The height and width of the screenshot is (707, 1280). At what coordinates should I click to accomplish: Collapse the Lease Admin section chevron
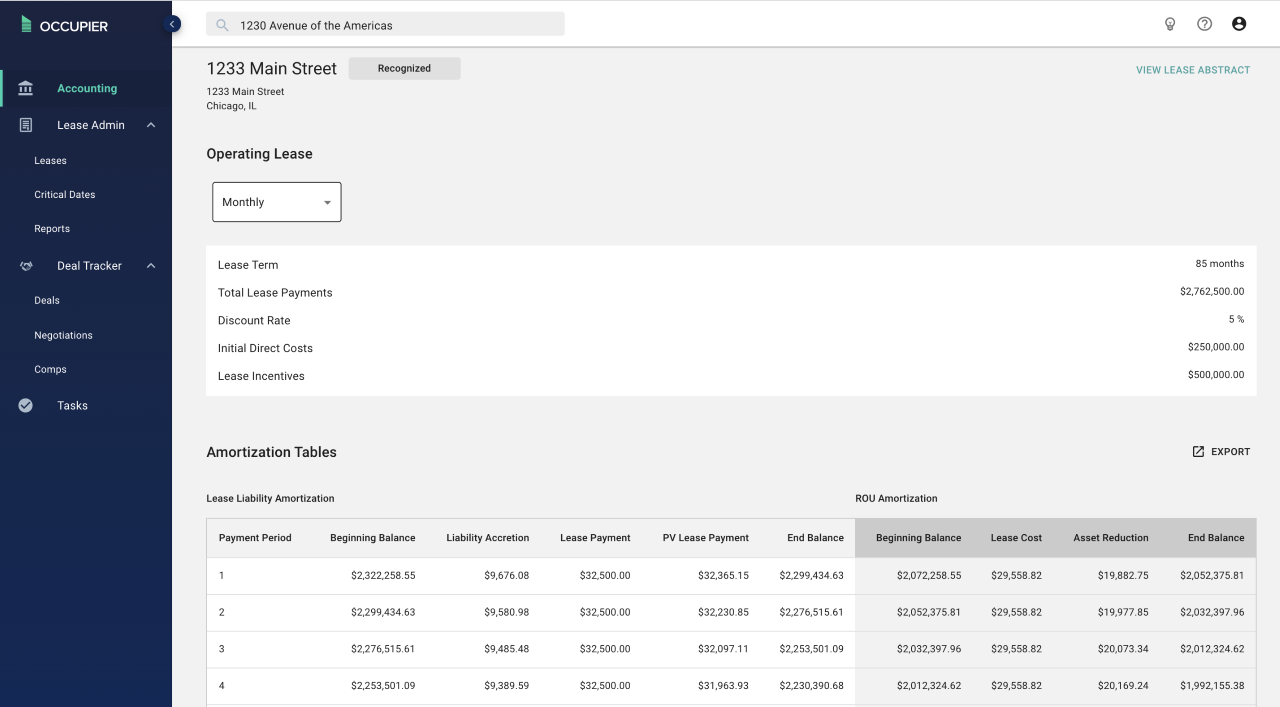click(151, 125)
